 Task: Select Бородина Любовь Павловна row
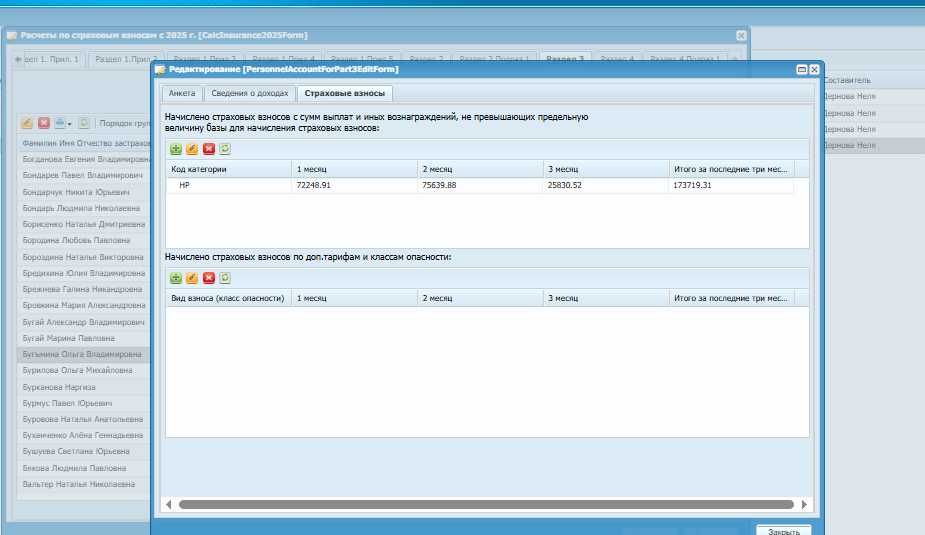84,240
